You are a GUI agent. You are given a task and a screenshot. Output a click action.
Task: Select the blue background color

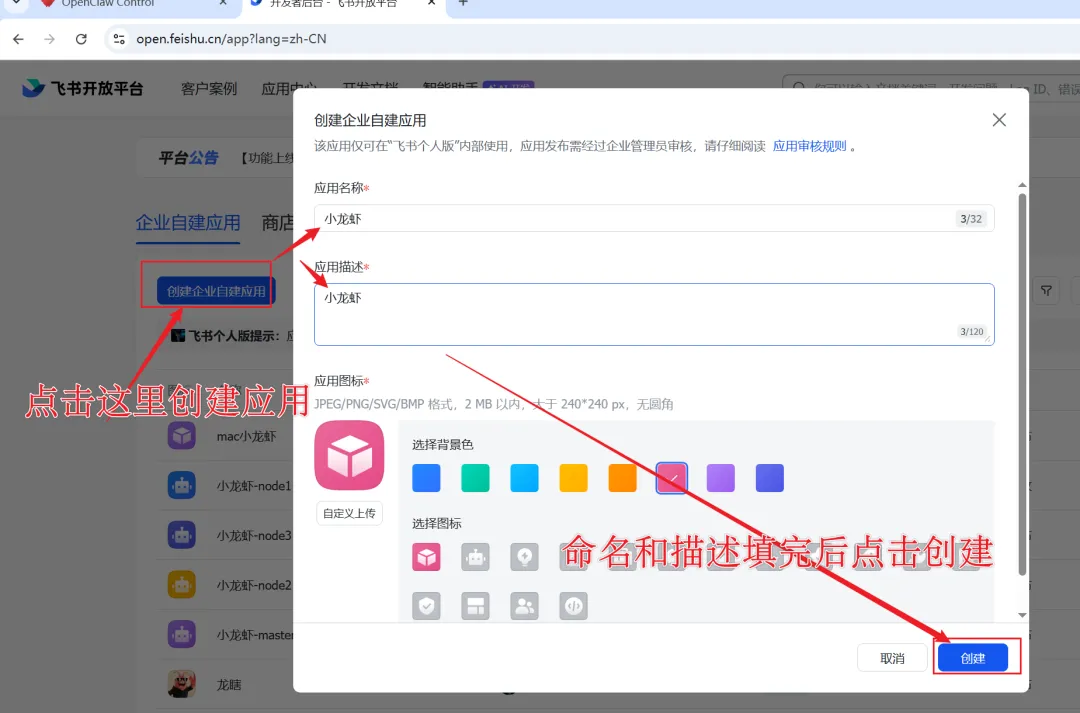[426, 478]
